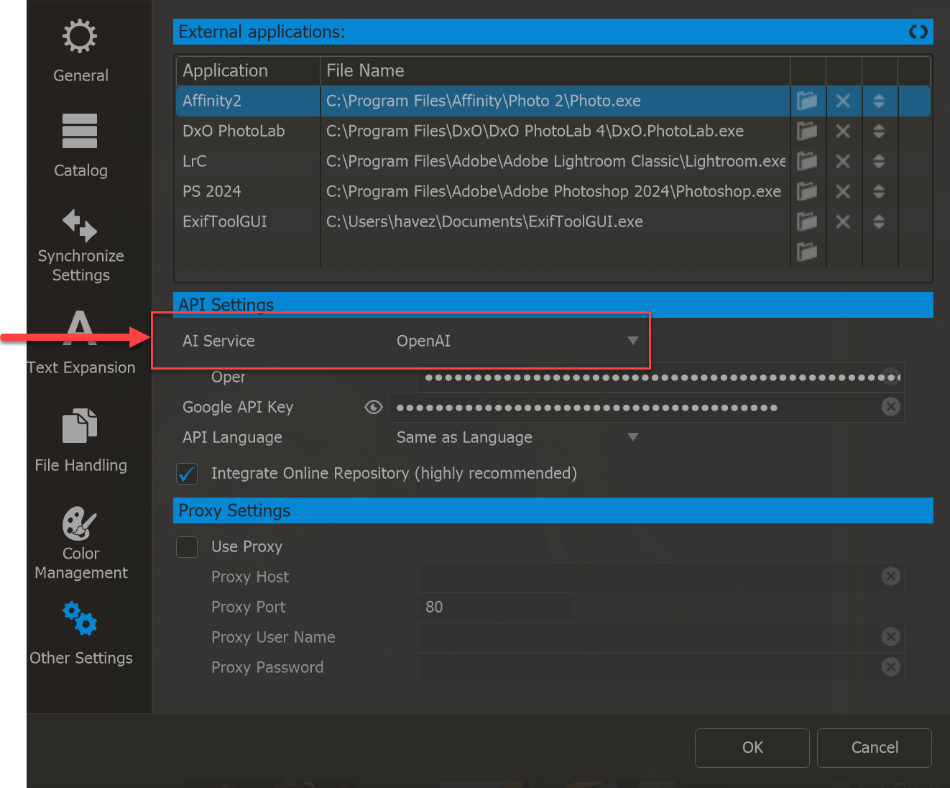The height and width of the screenshot is (788, 950).
Task: Clear the Proxy User Name field
Action: point(891,637)
